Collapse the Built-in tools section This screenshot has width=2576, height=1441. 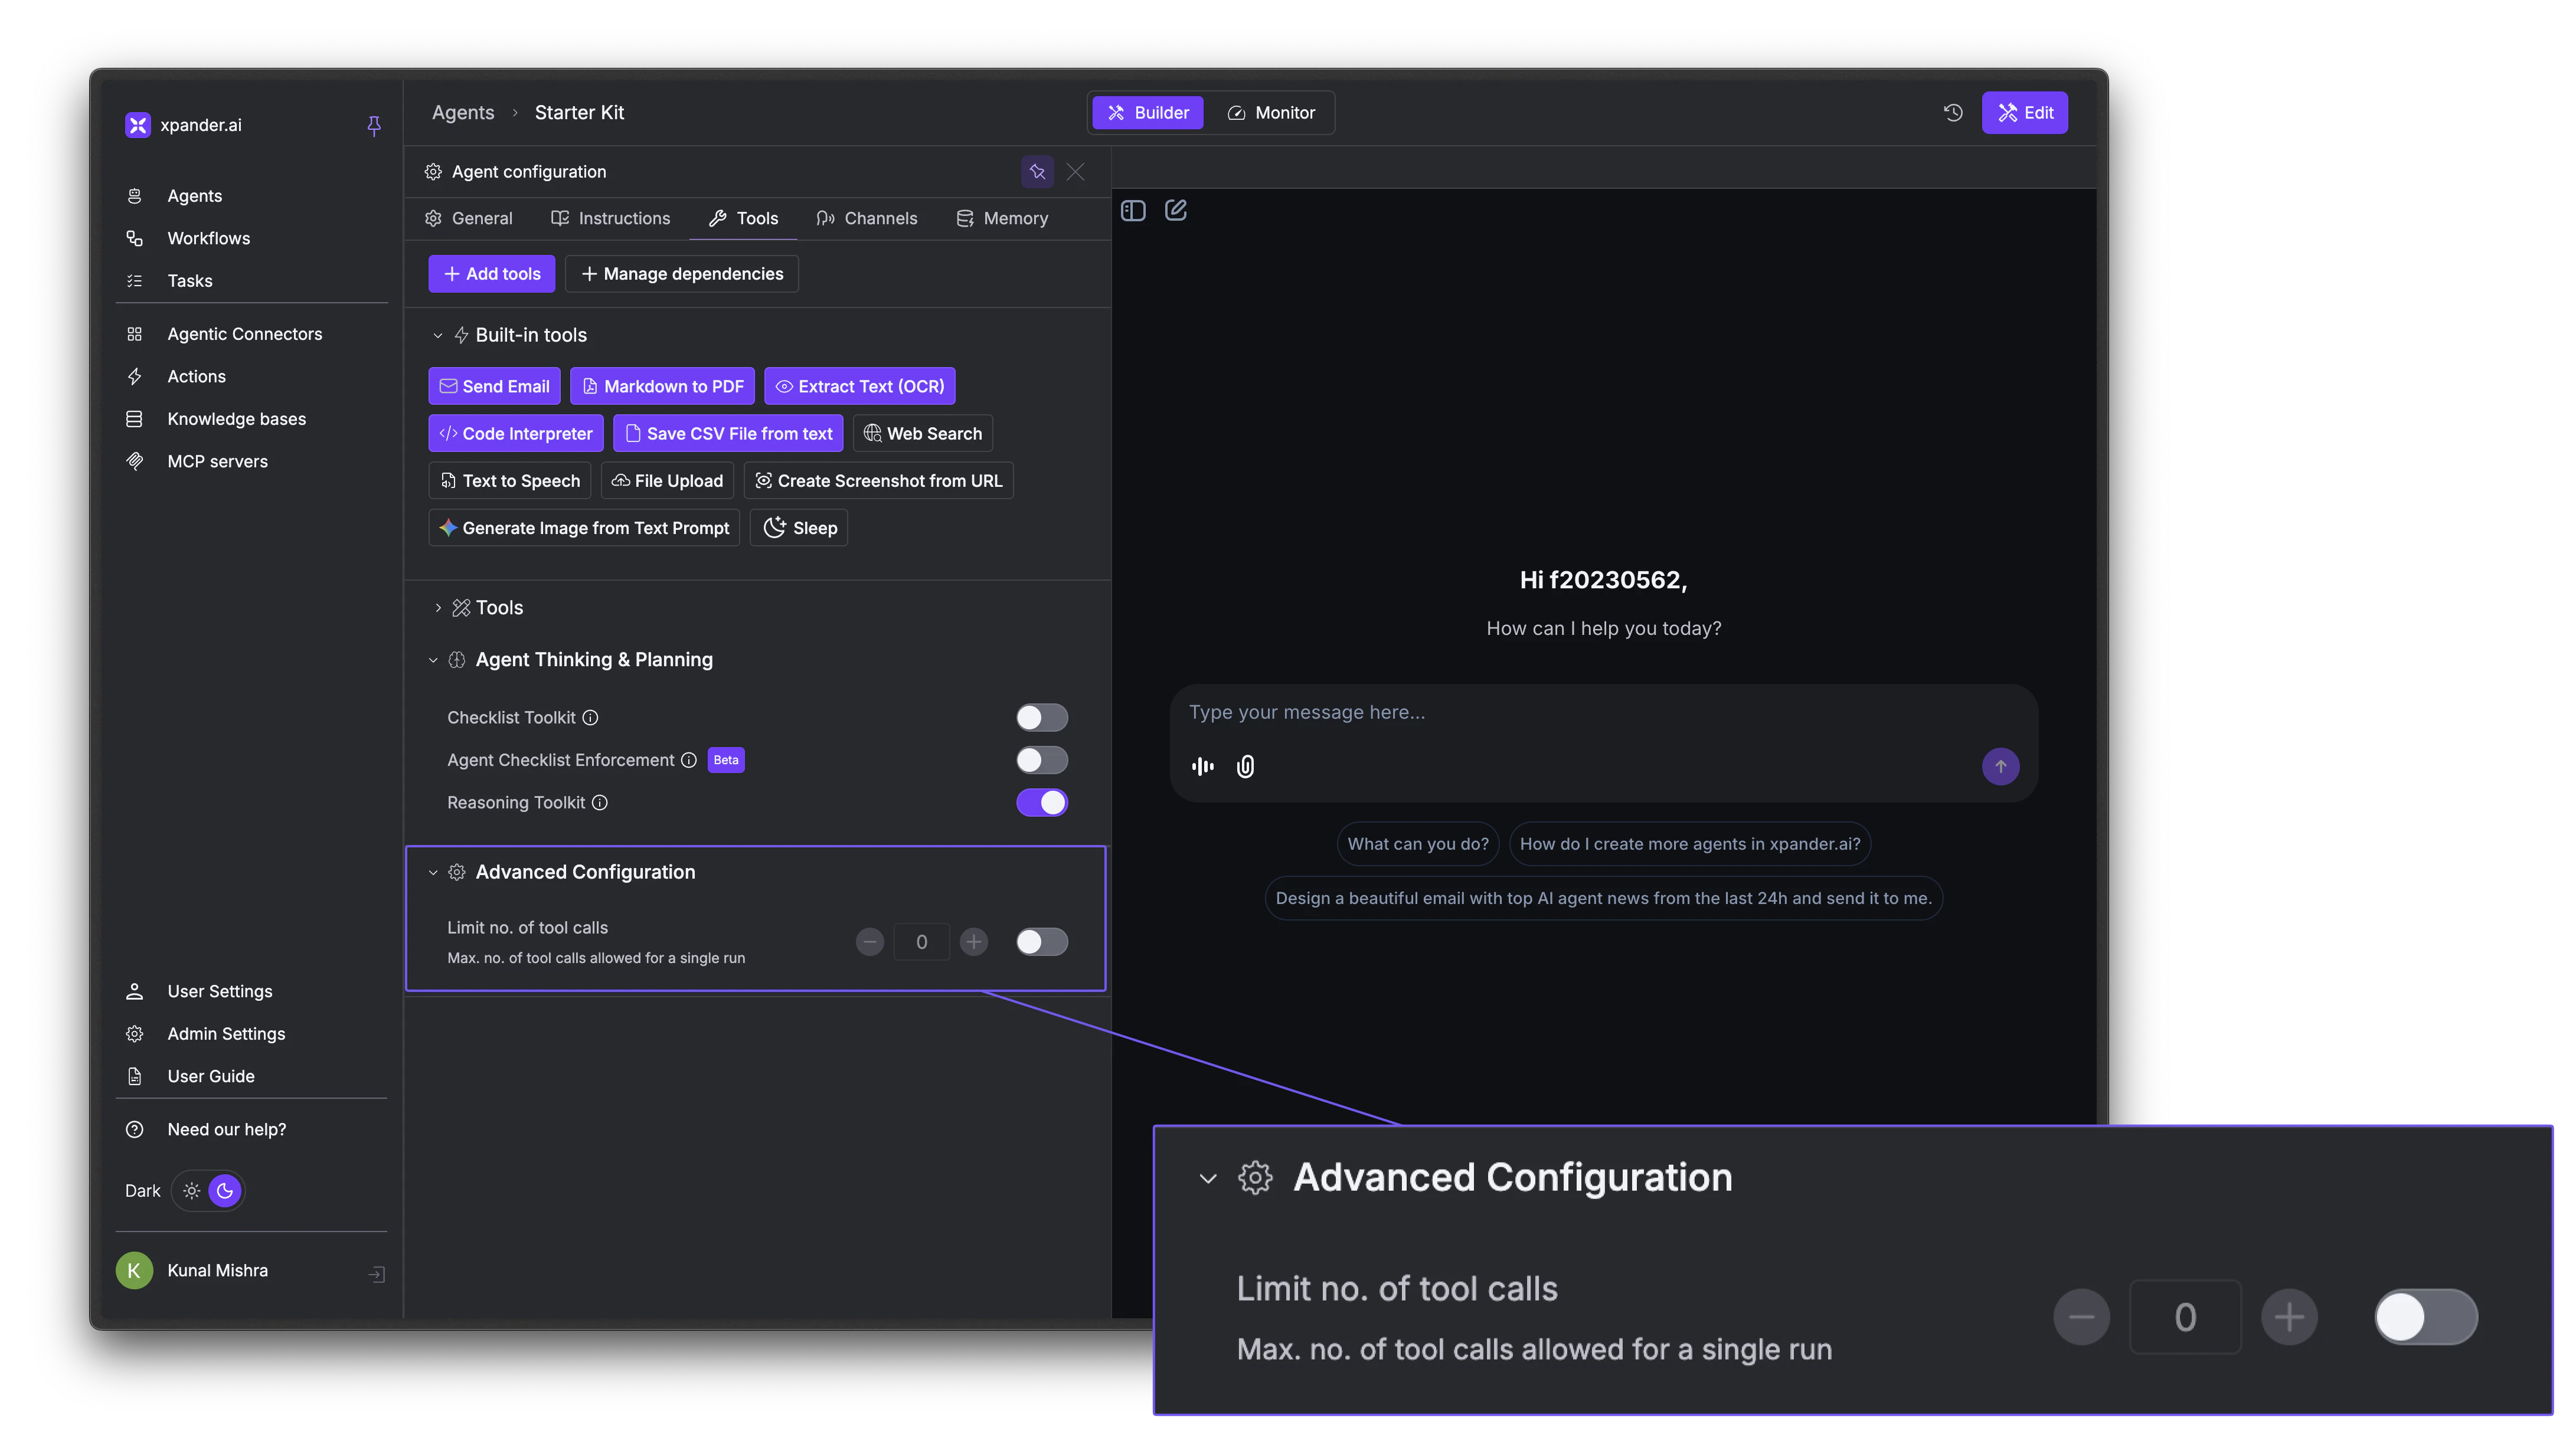pos(437,335)
